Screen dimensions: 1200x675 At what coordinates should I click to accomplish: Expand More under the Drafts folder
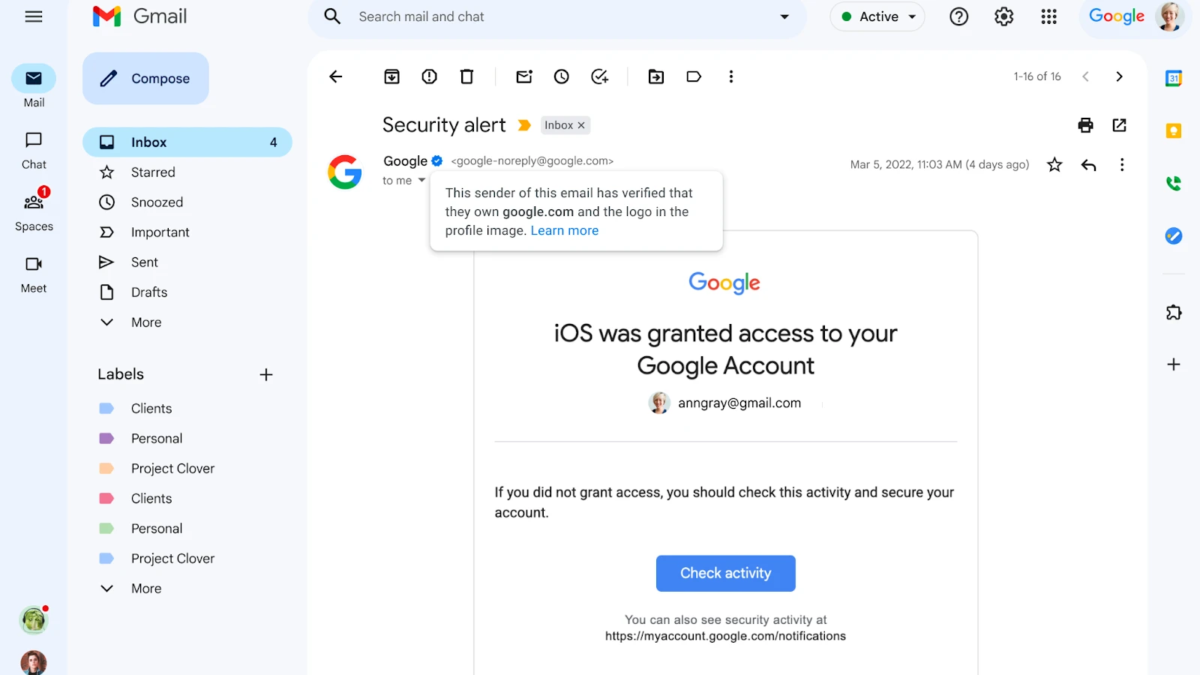click(x=146, y=322)
